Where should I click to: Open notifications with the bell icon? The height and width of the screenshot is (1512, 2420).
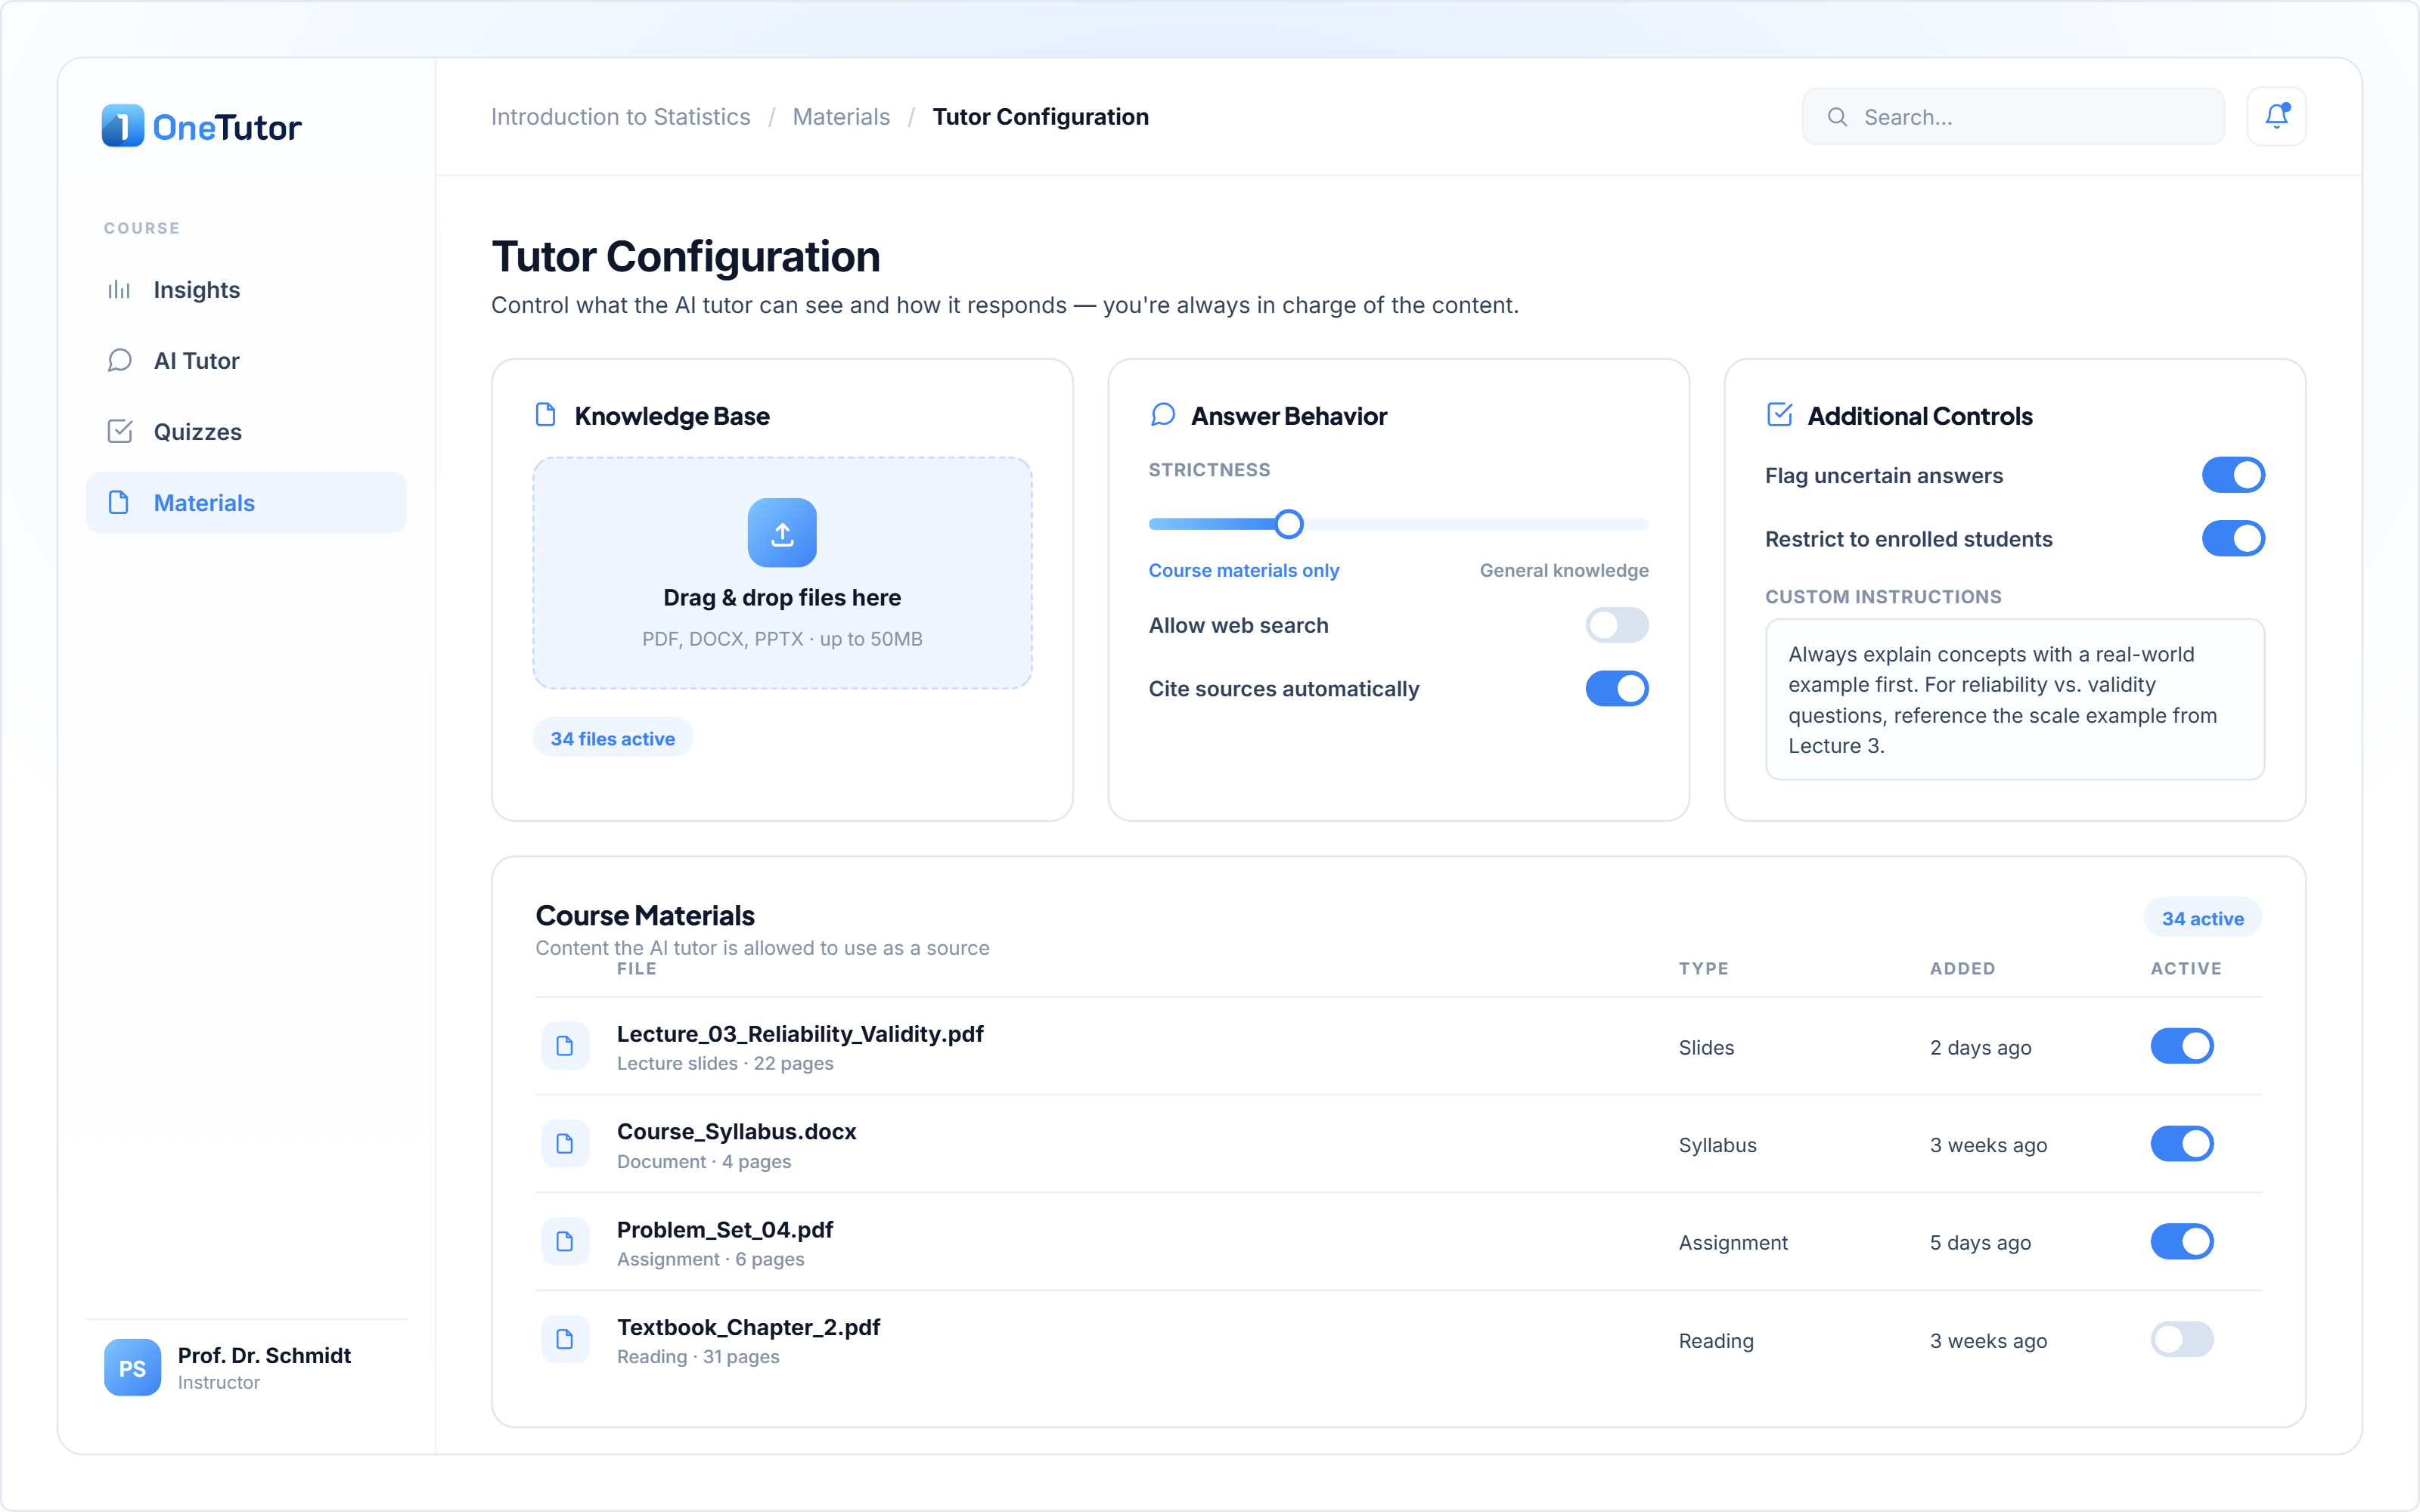tap(2276, 117)
